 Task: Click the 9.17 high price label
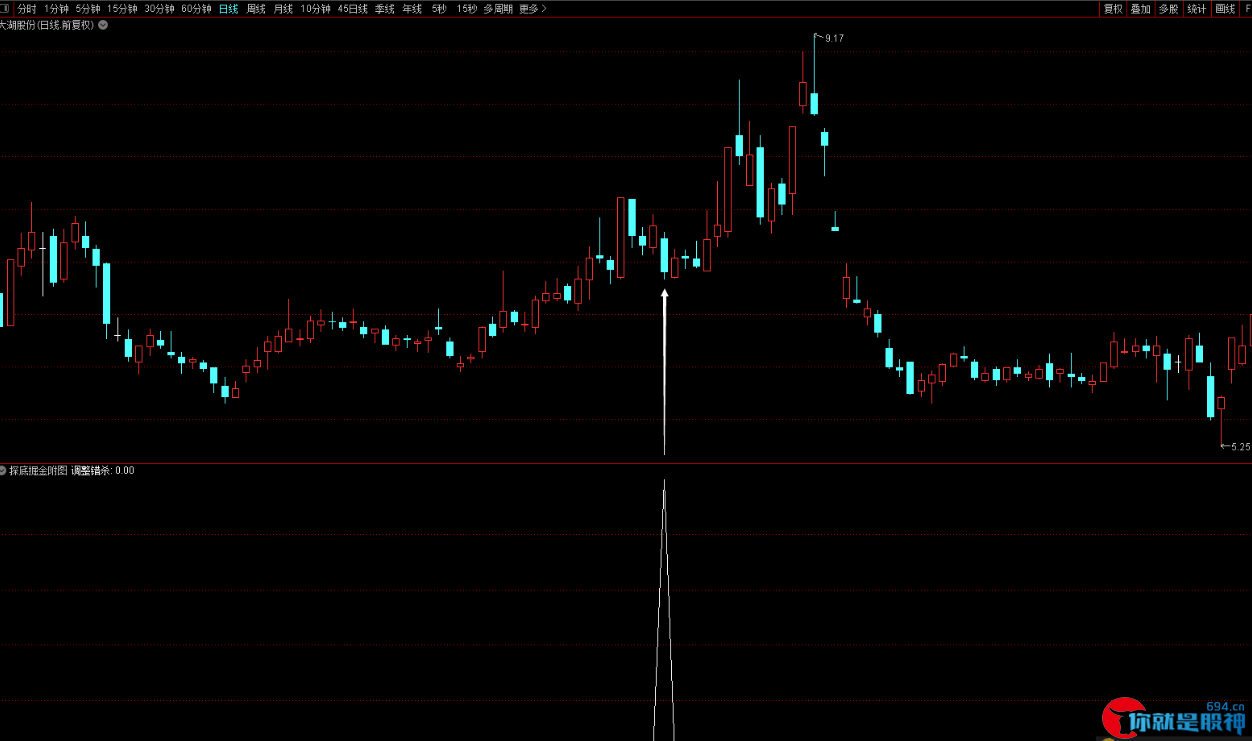(835, 38)
